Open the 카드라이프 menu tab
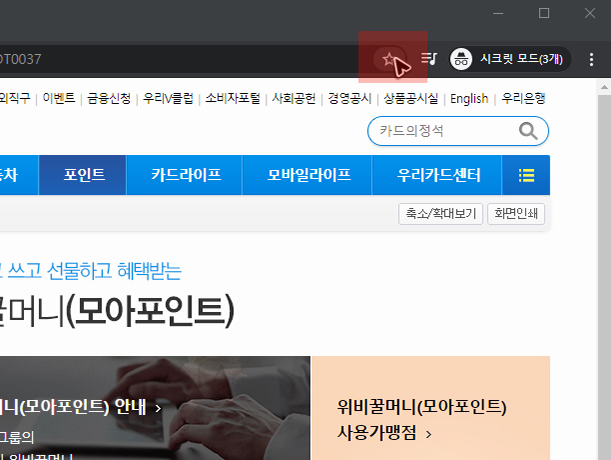Image resolution: width=611 pixels, height=460 pixels. (185, 175)
